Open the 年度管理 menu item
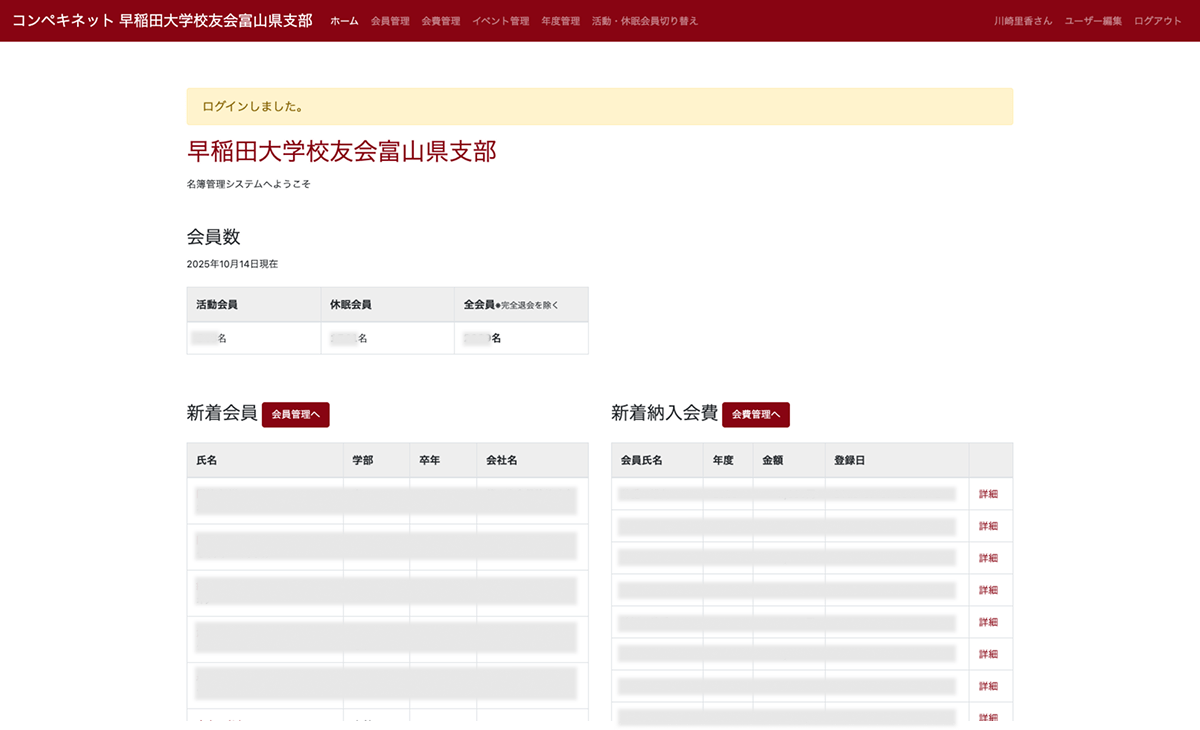Image resolution: width=1200 pixels, height=730 pixels. [x=560, y=21]
